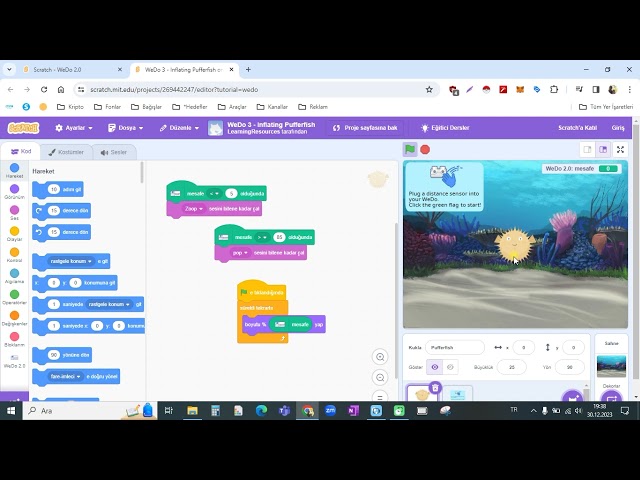The width and height of the screenshot is (640, 480).
Task: Open Windows Start menu
Action: (x=11, y=411)
